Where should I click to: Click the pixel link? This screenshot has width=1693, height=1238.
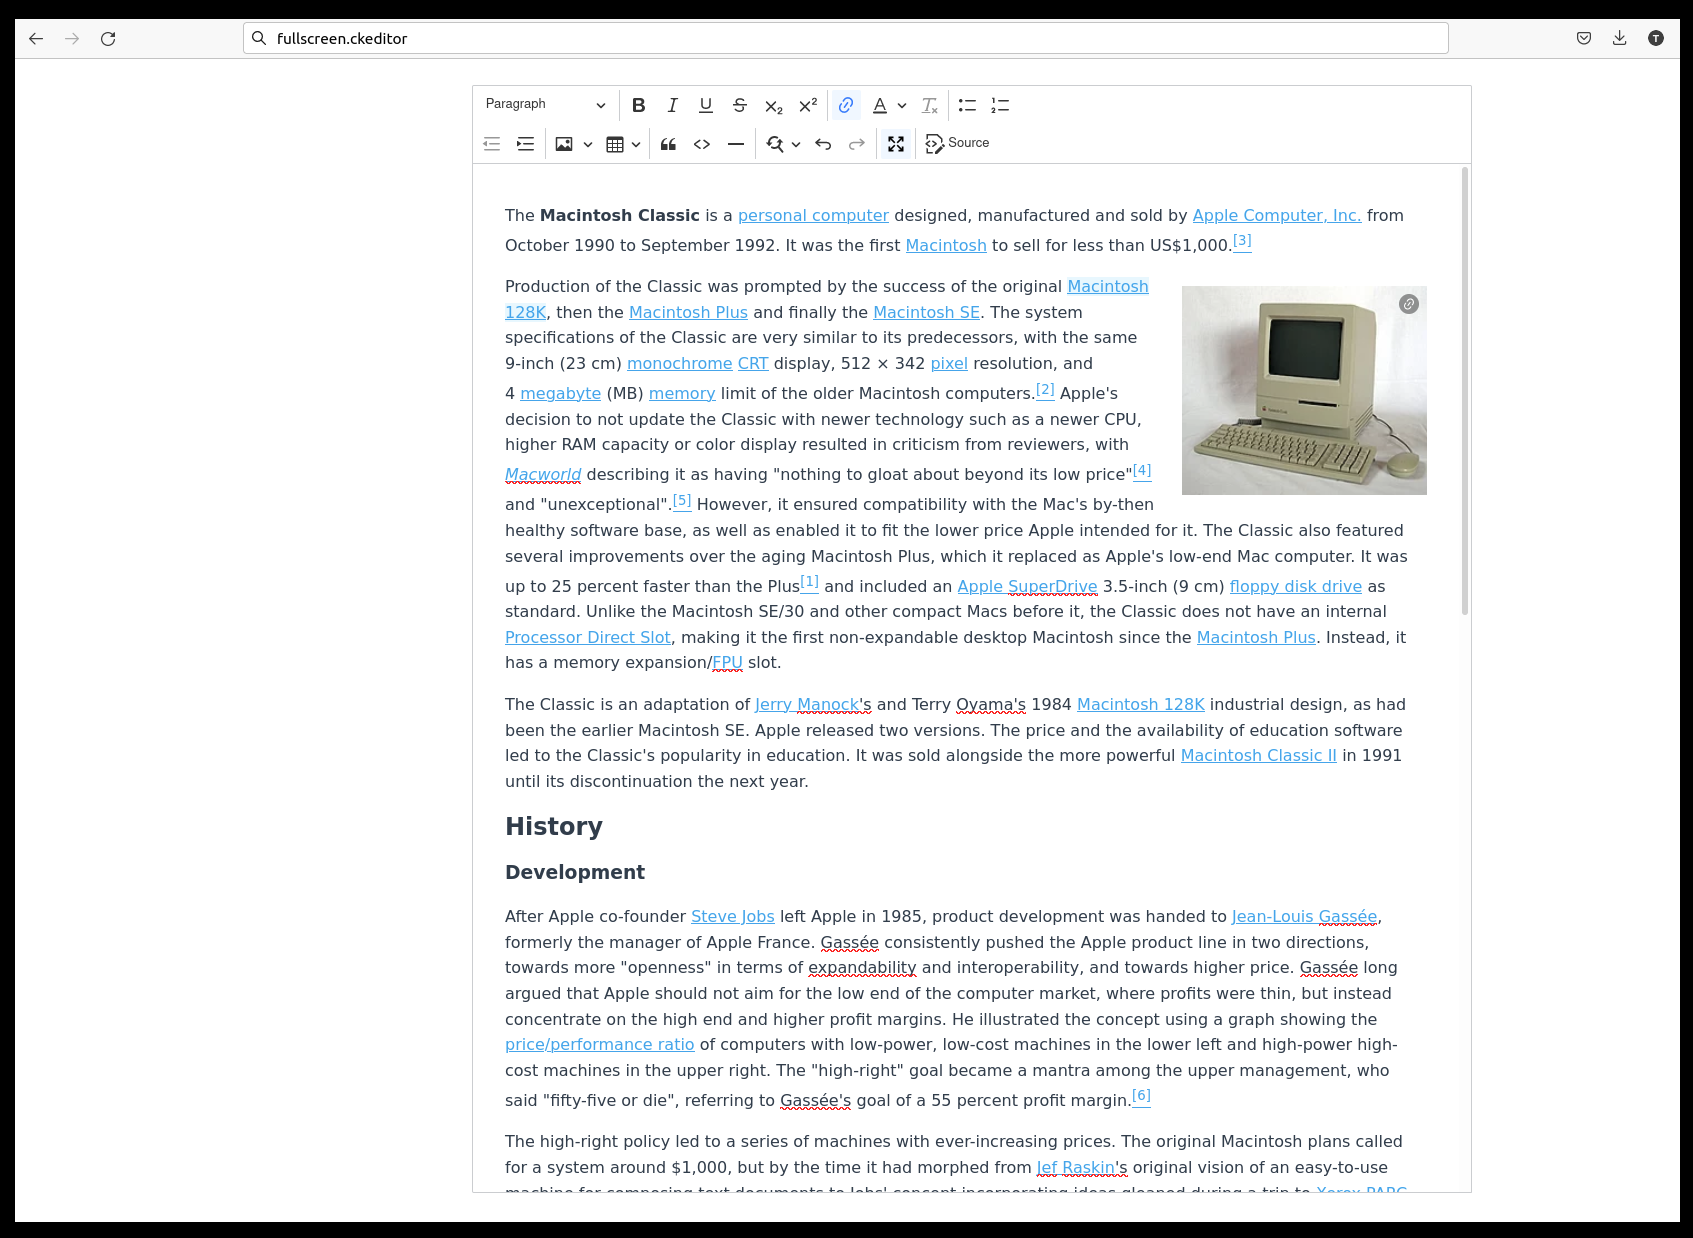[949, 364]
